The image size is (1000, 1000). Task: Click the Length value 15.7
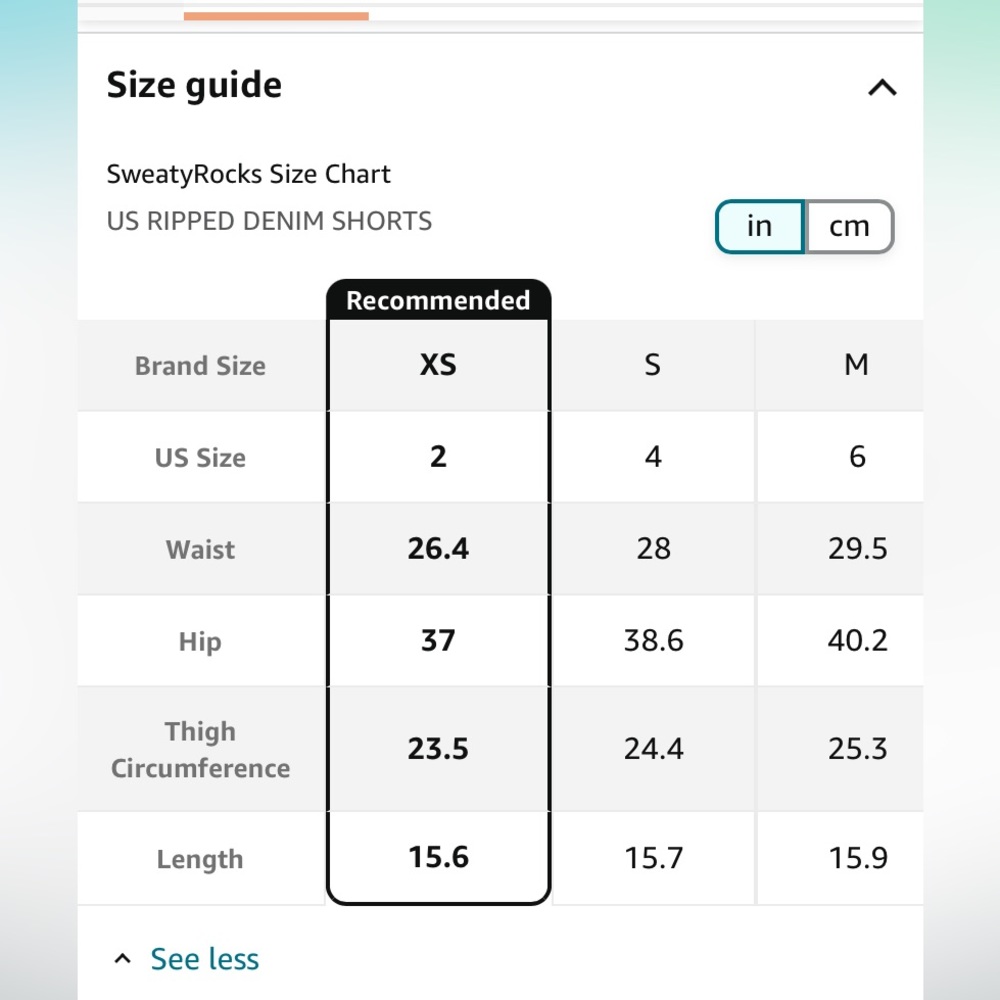pos(654,858)
